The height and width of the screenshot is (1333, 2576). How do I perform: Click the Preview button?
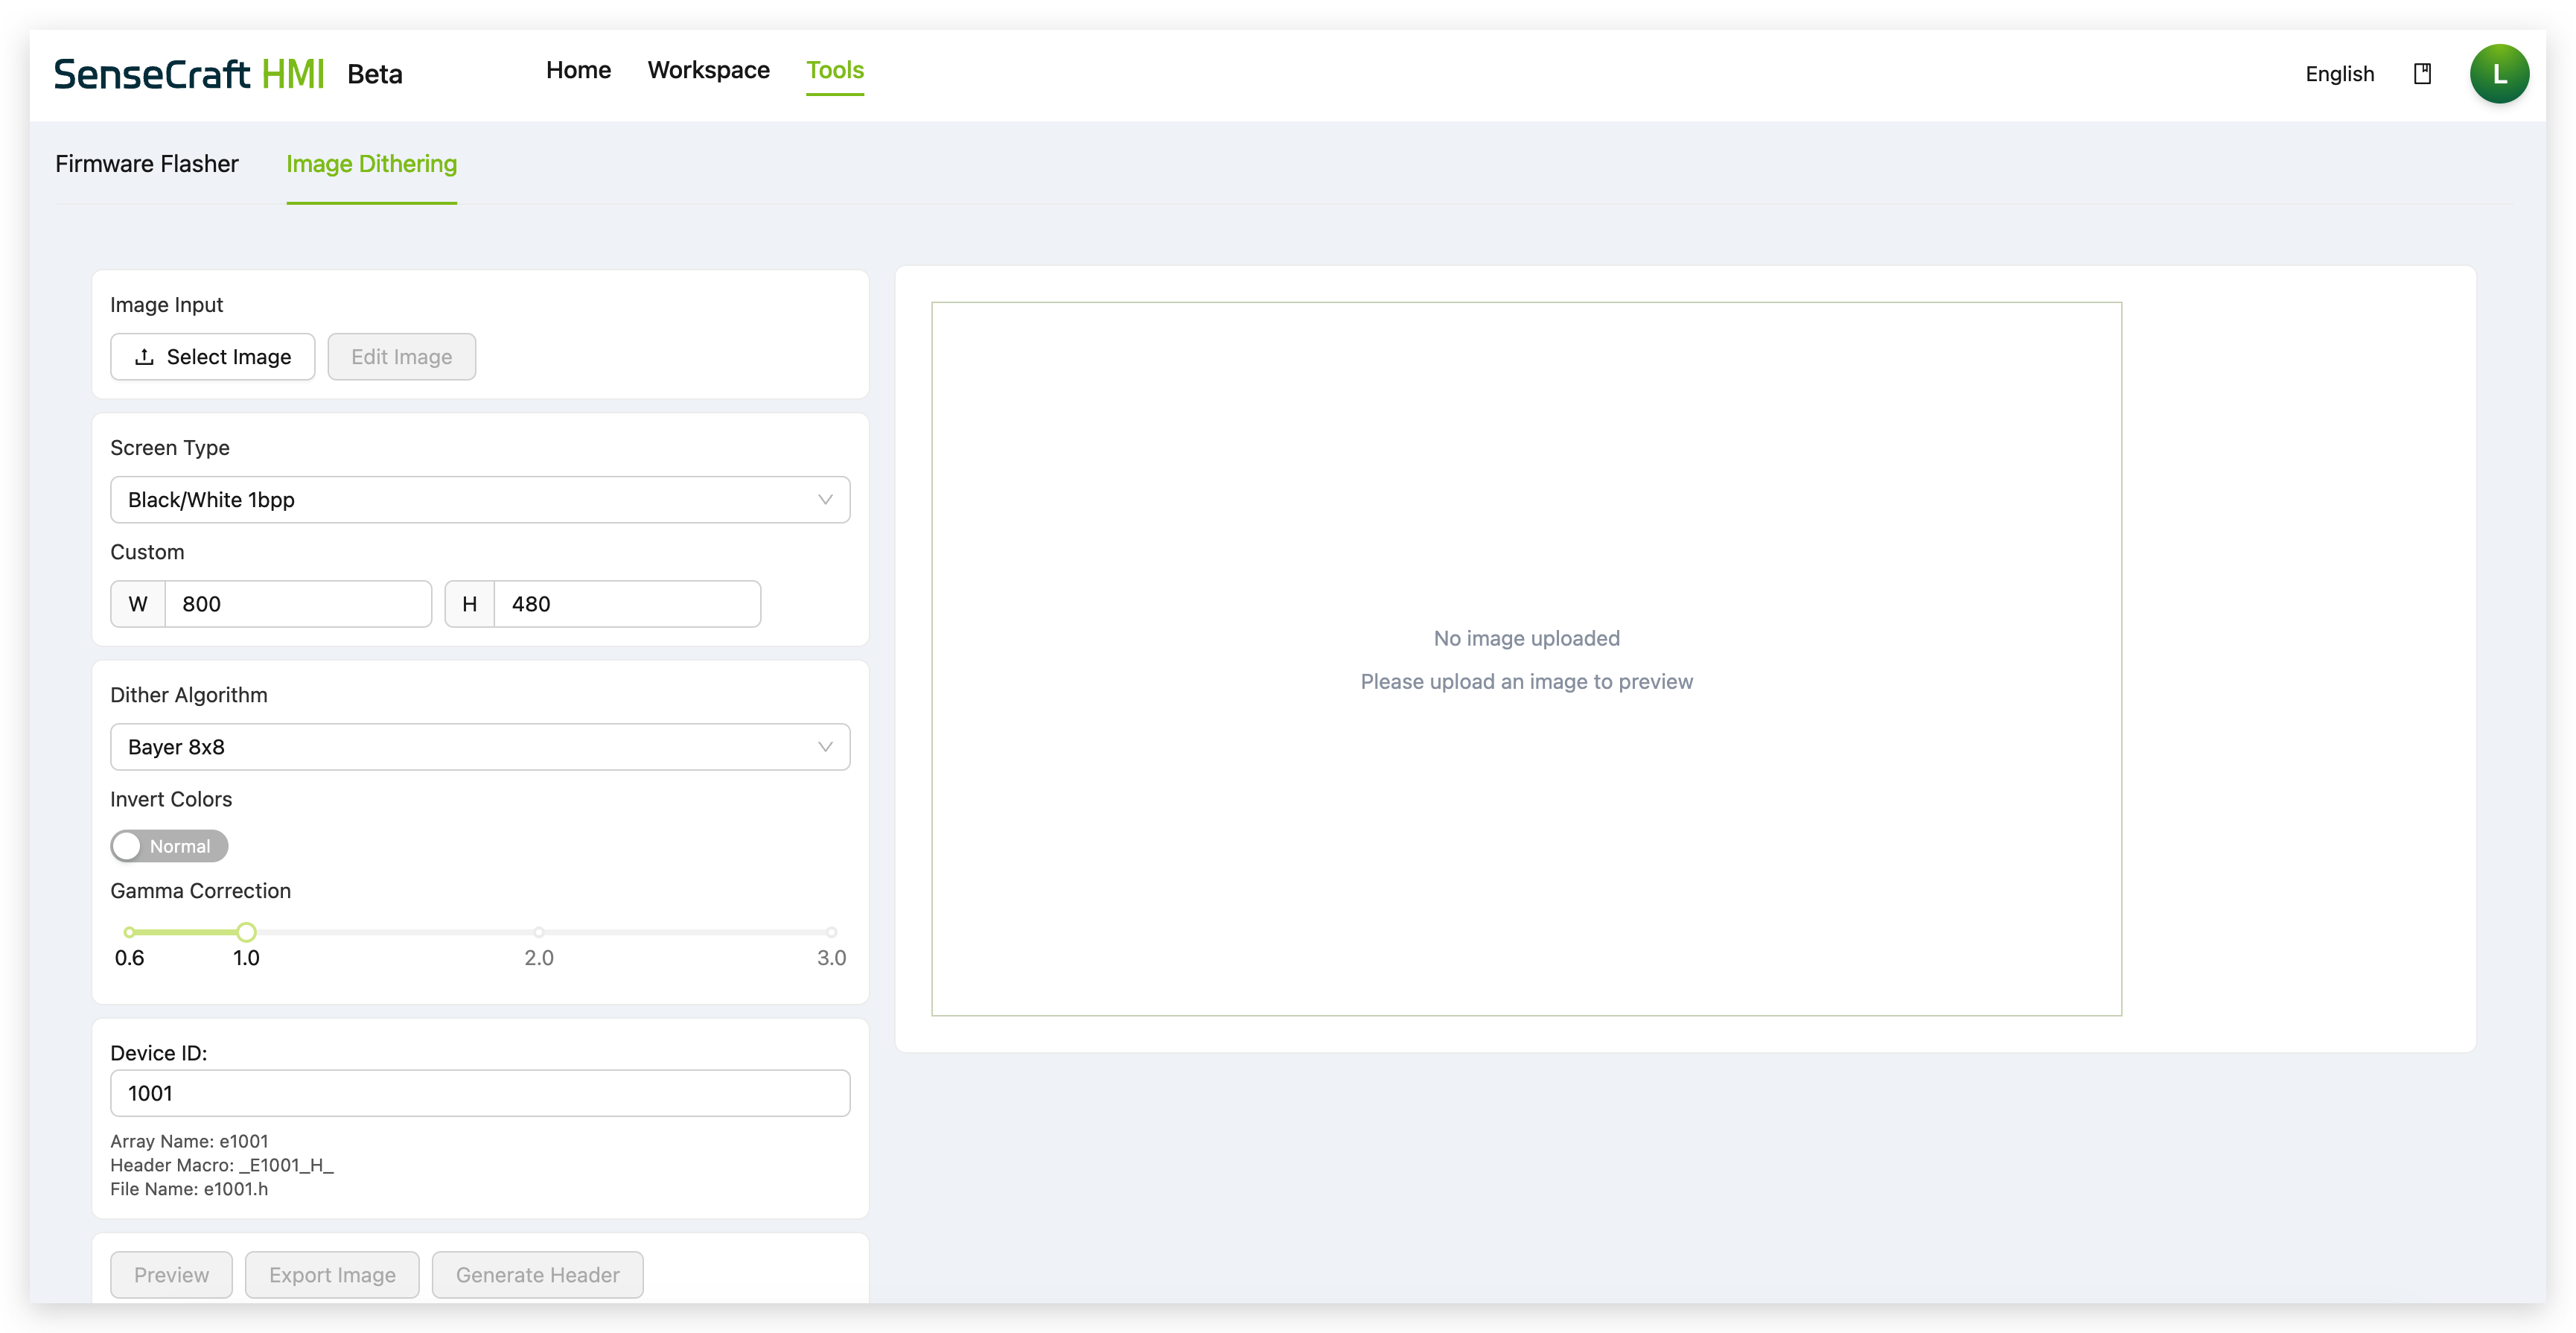pos(171,1275)
